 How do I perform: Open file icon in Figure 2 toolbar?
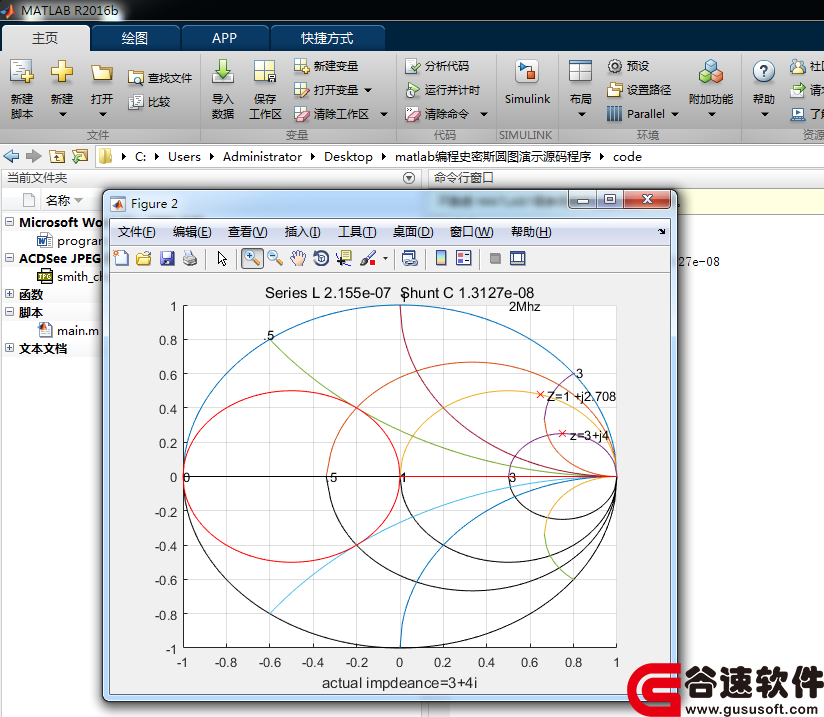[x=144, y=258]
